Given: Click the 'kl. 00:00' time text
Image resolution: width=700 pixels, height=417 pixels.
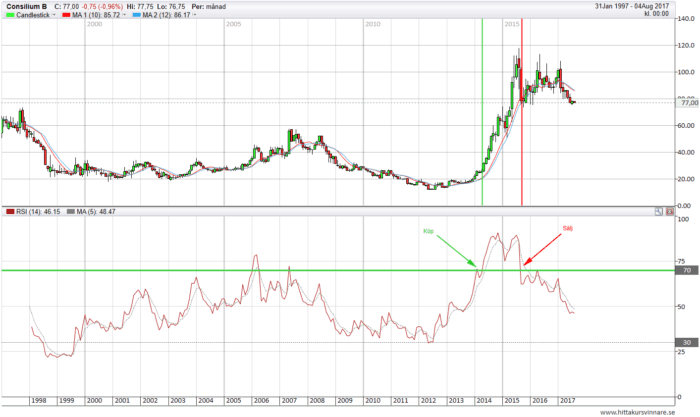Looking at the screenshot, I should [x=656, y=13].
